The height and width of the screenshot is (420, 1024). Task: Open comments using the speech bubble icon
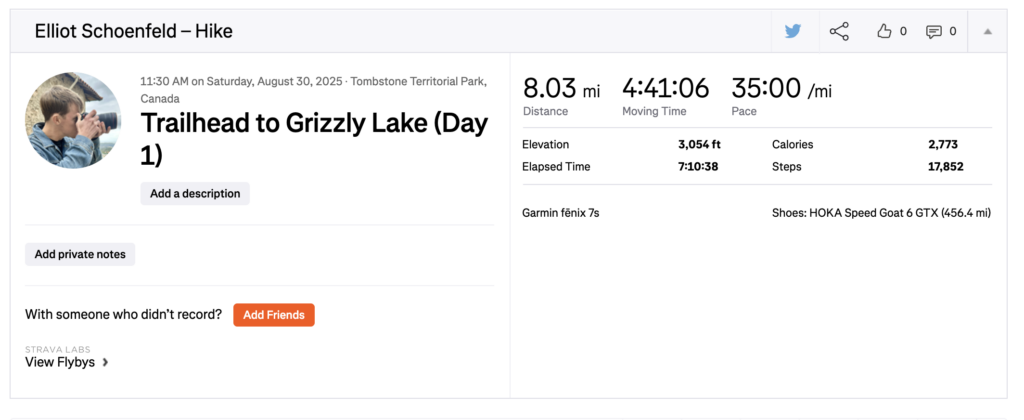[x=934, y=31]
